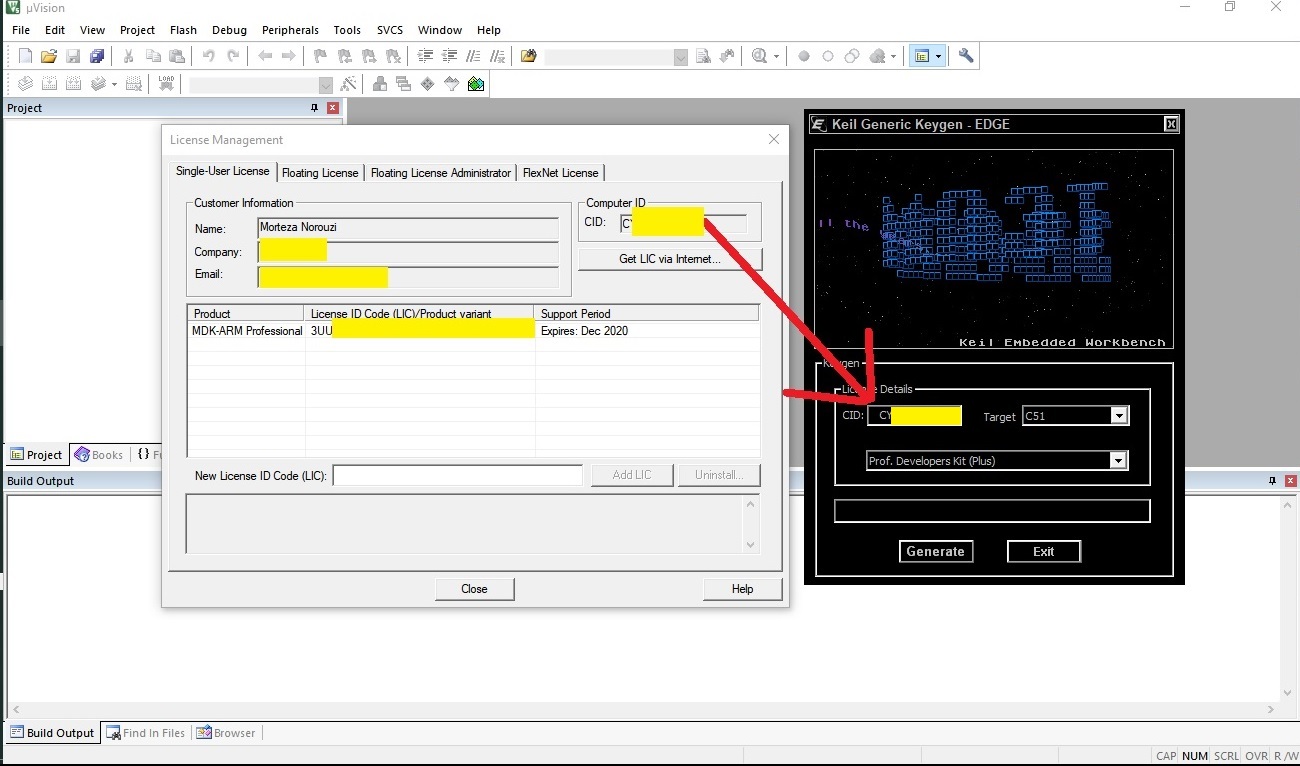Open Configuration using the wrench icon
This screenshot has height=766, width=1300.
pos(966,57)
